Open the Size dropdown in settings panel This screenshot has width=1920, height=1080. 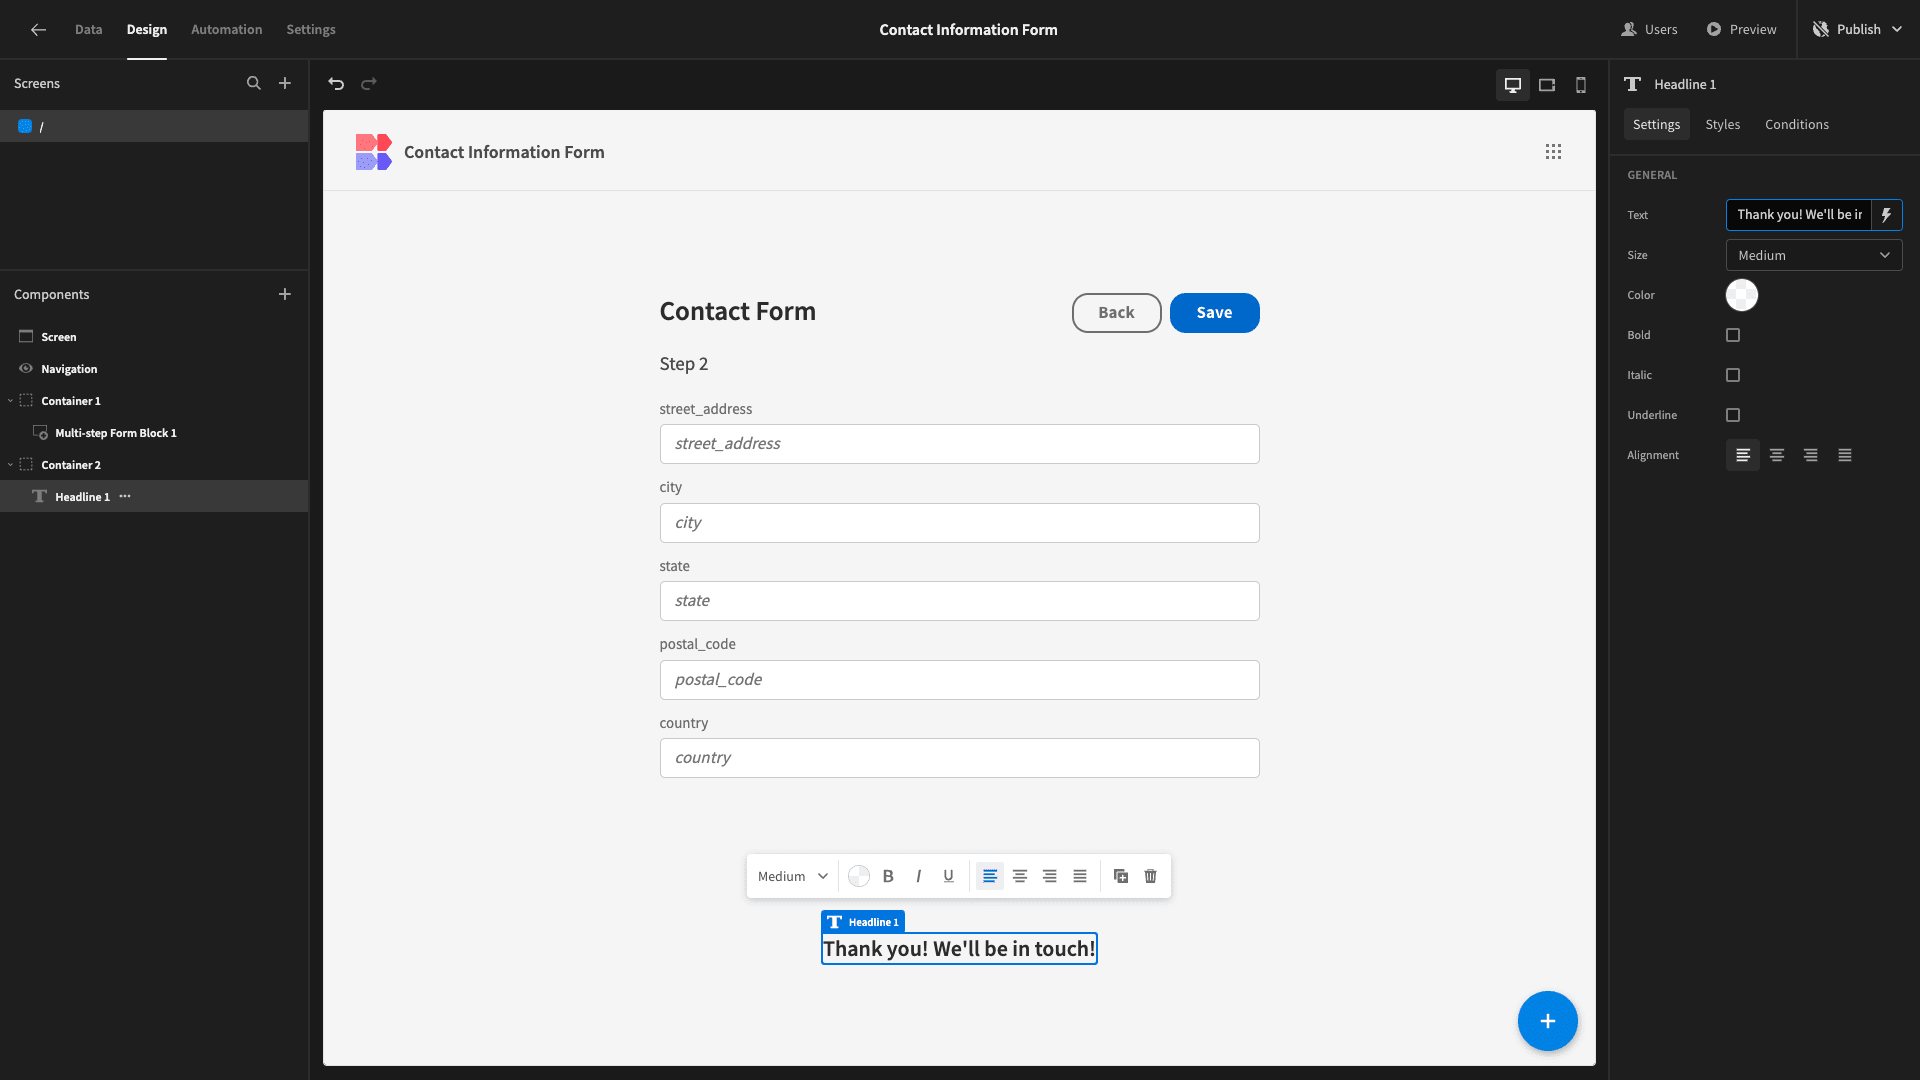(x=1814, y=255)
